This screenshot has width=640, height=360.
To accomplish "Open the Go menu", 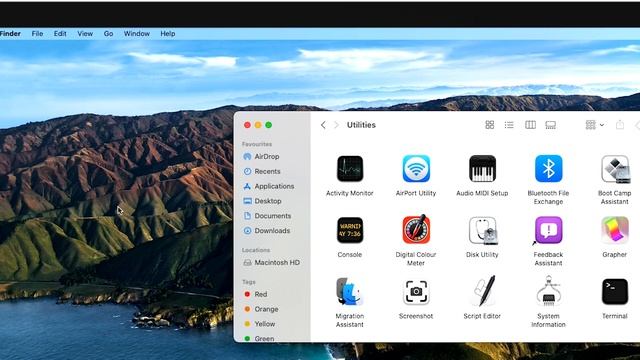I will [108, 33].
